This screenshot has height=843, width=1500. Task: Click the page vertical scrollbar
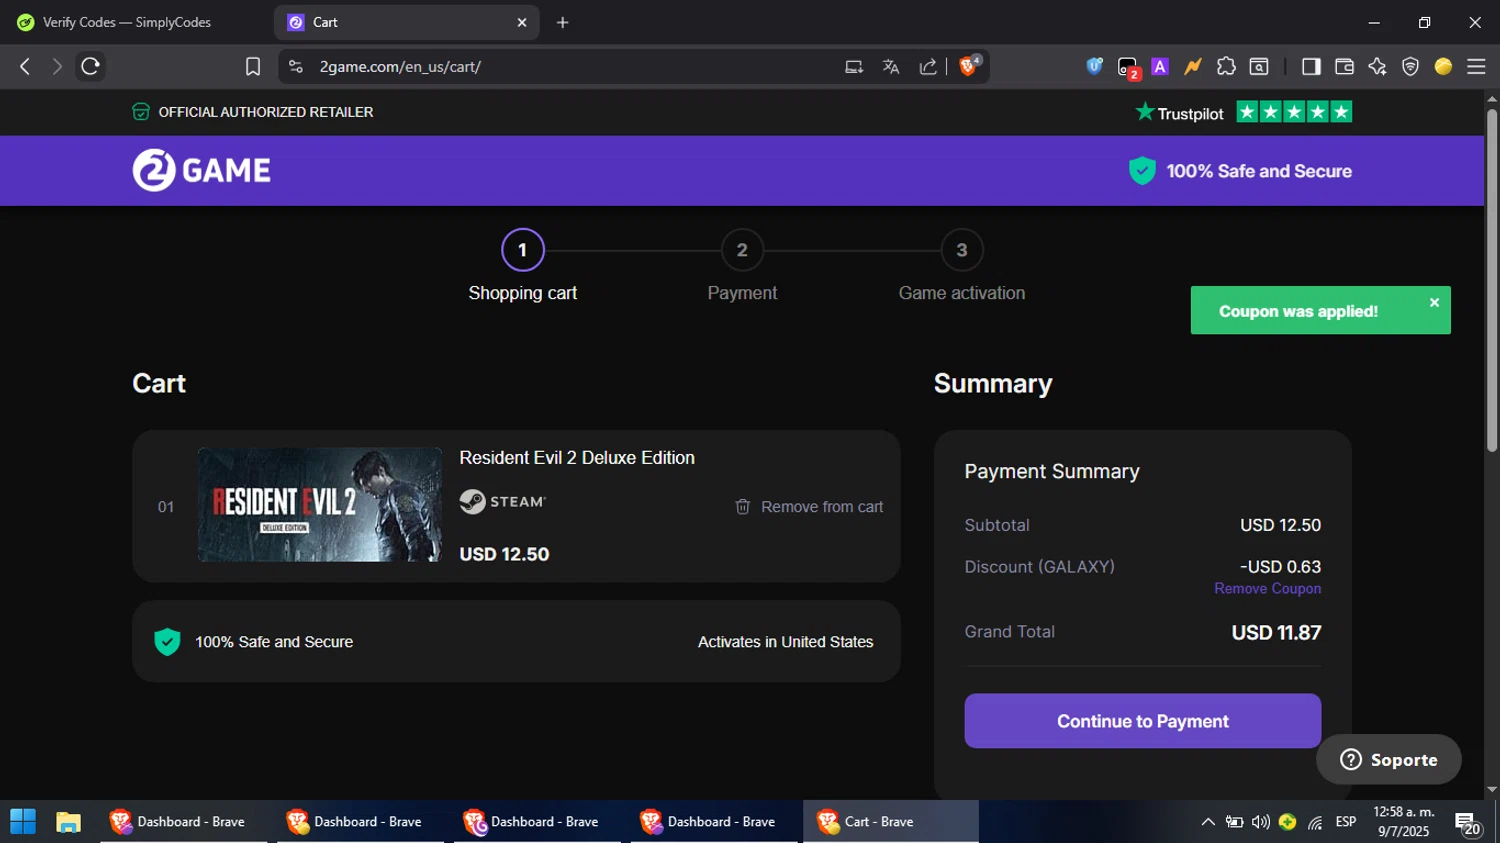point(1491,280)
